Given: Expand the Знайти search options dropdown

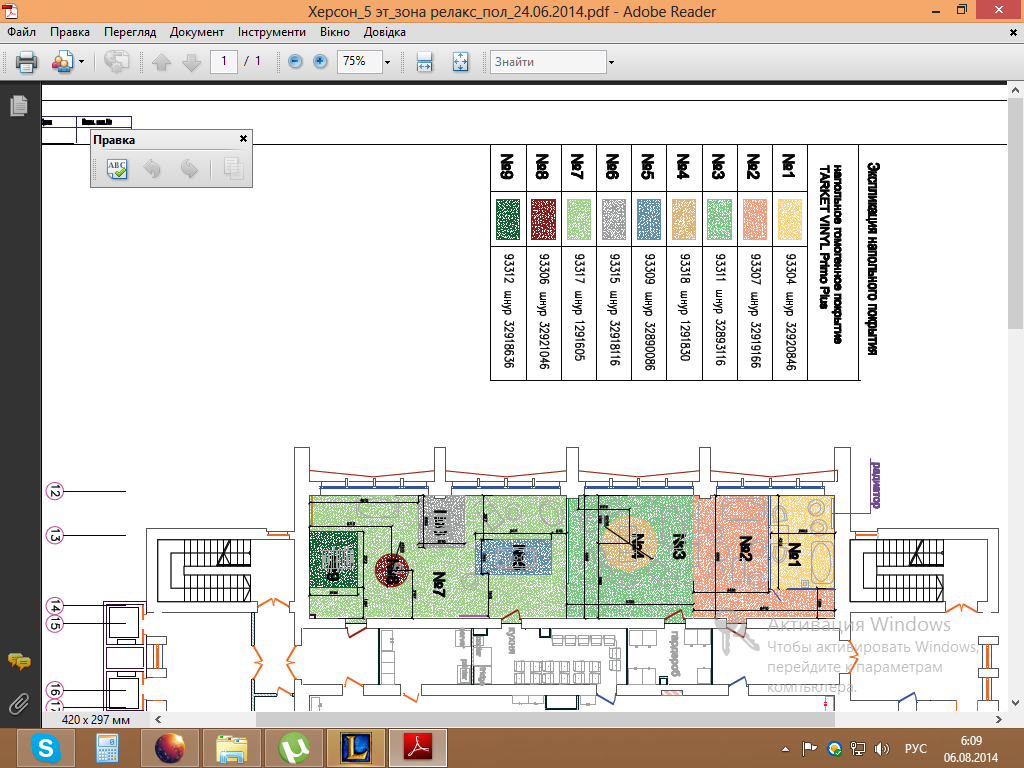Looking at the screenshot, I should point(610,62).
